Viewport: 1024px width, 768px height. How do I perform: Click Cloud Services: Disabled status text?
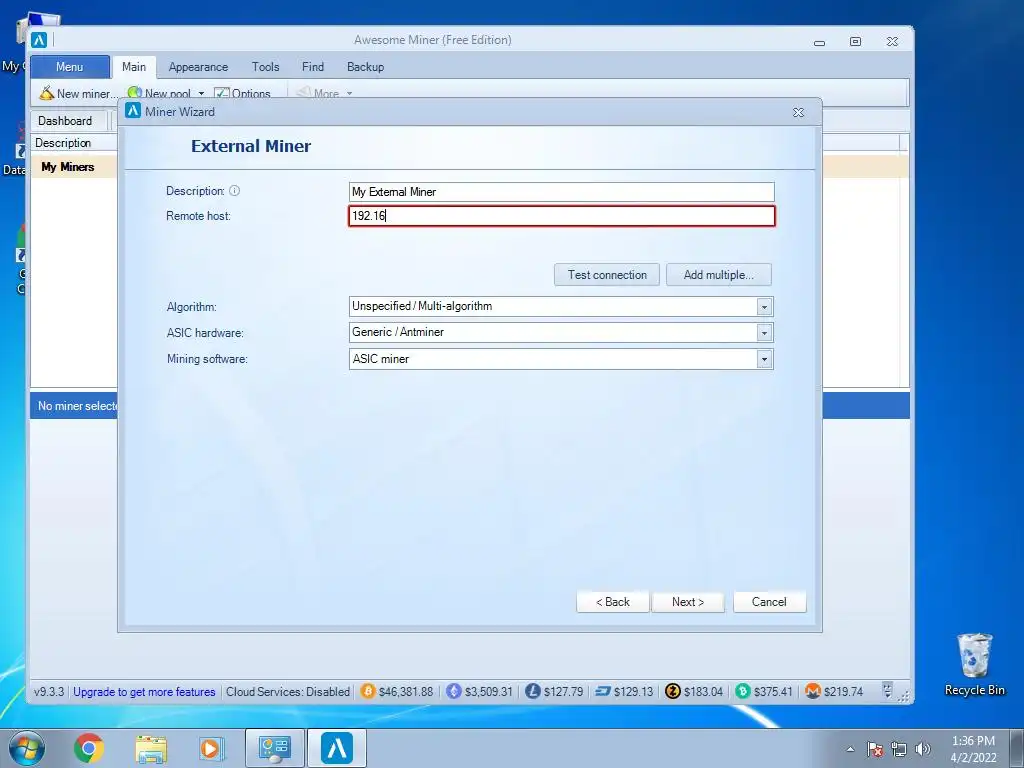pyautogui.click(x=288, y=692)
